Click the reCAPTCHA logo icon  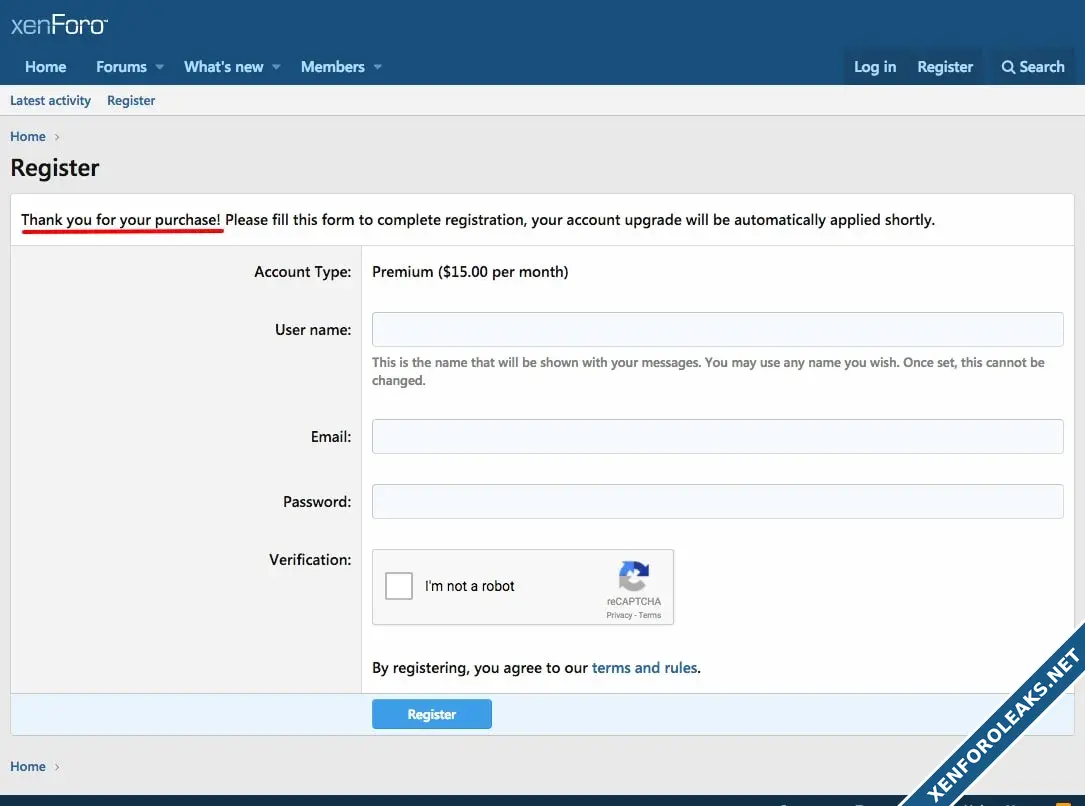click(x=634, y=576)
